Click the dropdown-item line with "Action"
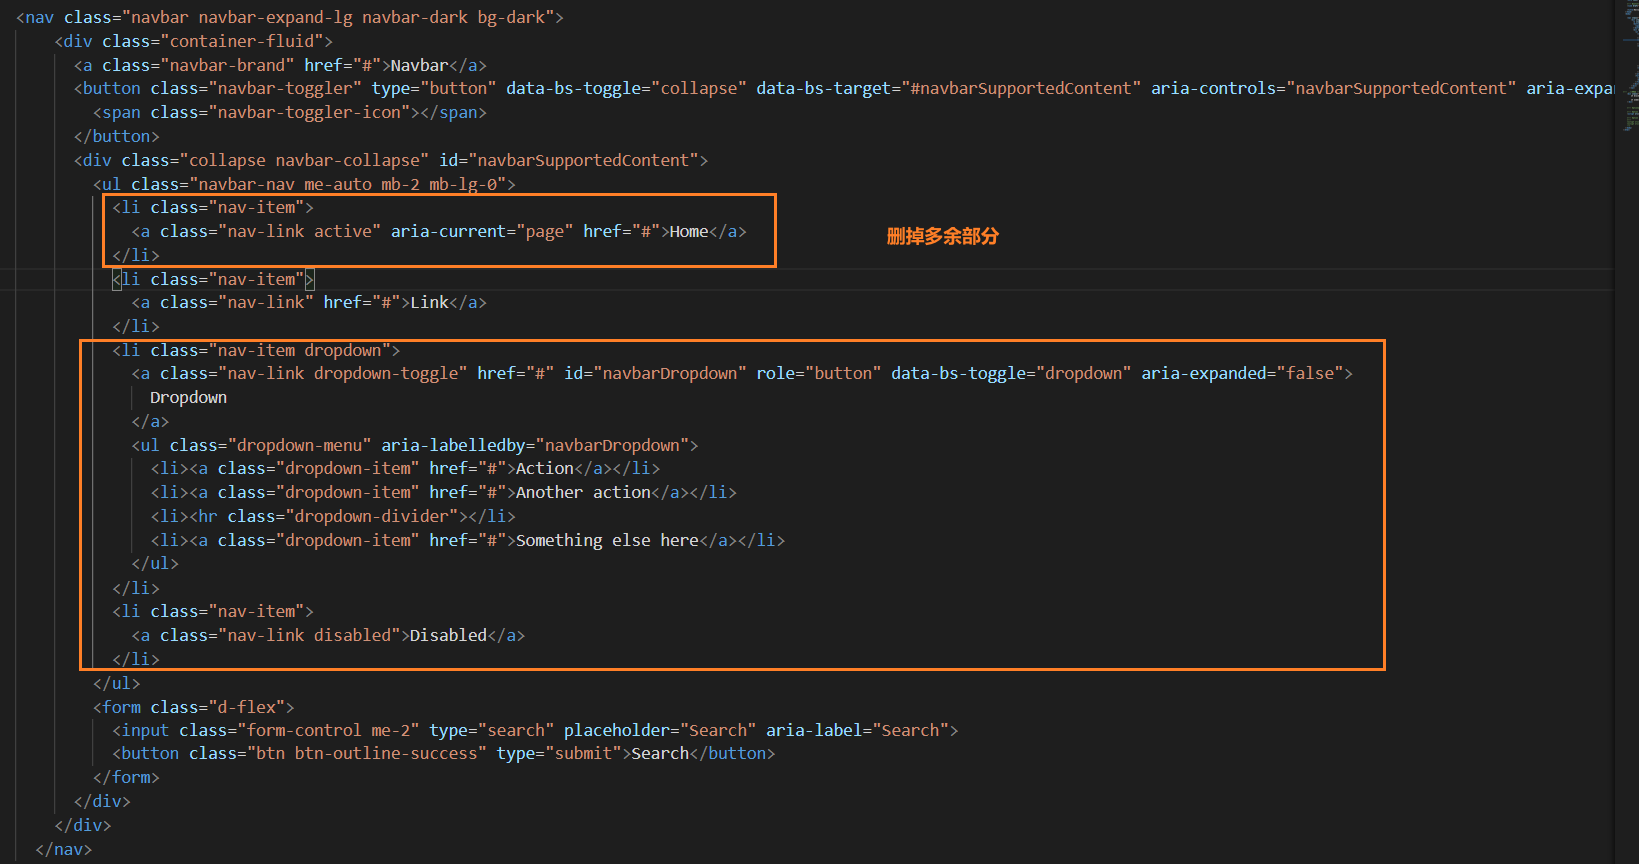 coord(406,468)
